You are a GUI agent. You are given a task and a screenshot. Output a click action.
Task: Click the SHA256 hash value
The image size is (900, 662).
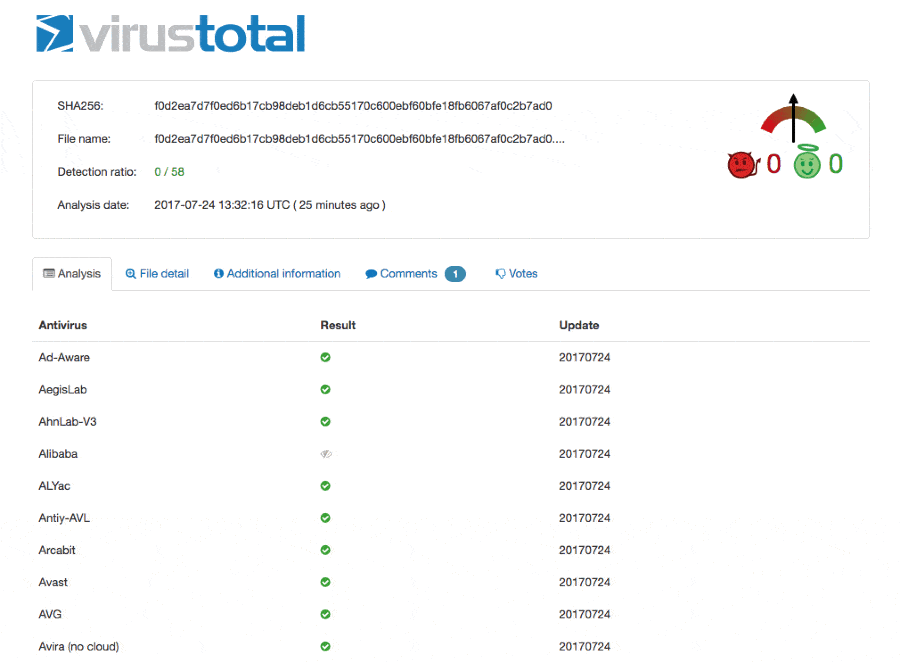(353, 106)
